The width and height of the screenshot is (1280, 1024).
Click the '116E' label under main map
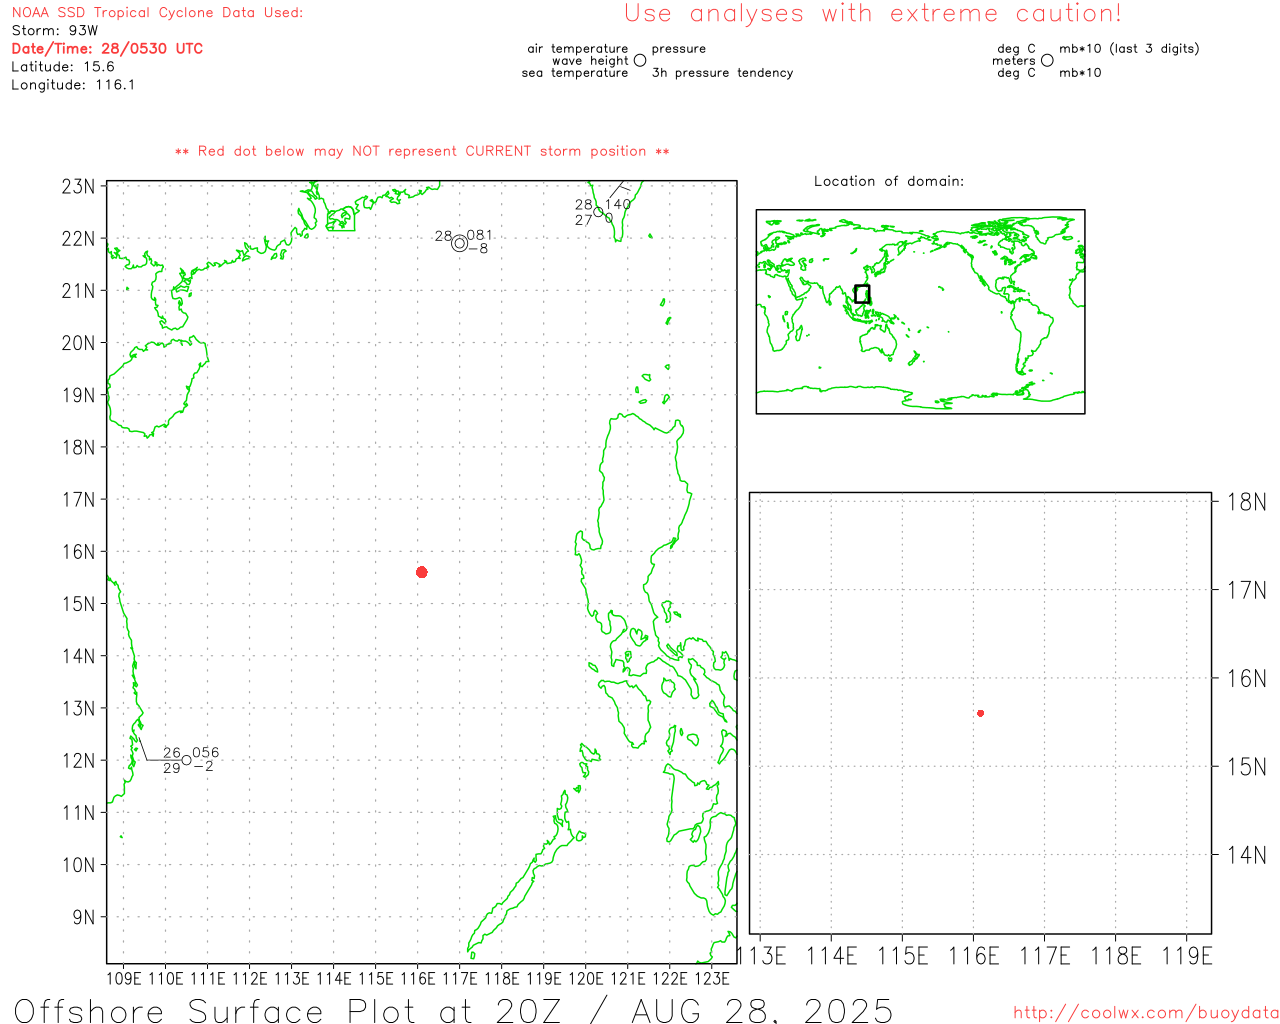tap(418, 978)
